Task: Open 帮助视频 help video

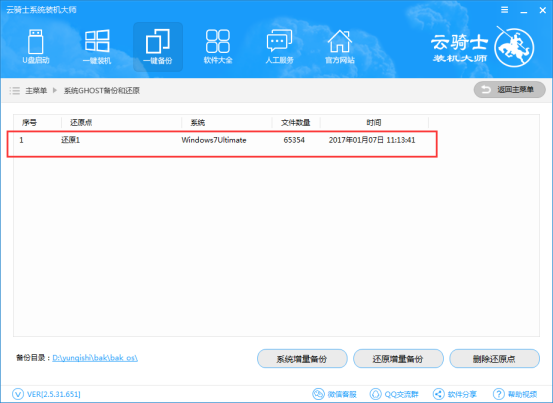Action: (515, 394)
